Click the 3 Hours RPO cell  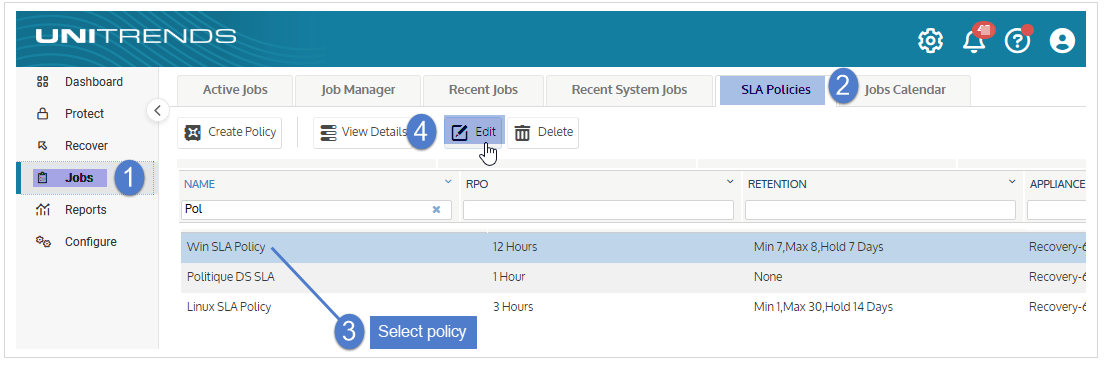(x=513, y=307)
